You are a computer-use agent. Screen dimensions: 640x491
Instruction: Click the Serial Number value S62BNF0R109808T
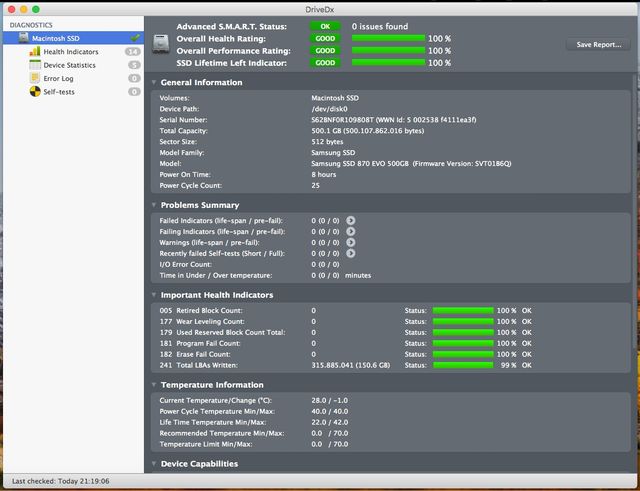pyautogui.click(x=342, y=120)
